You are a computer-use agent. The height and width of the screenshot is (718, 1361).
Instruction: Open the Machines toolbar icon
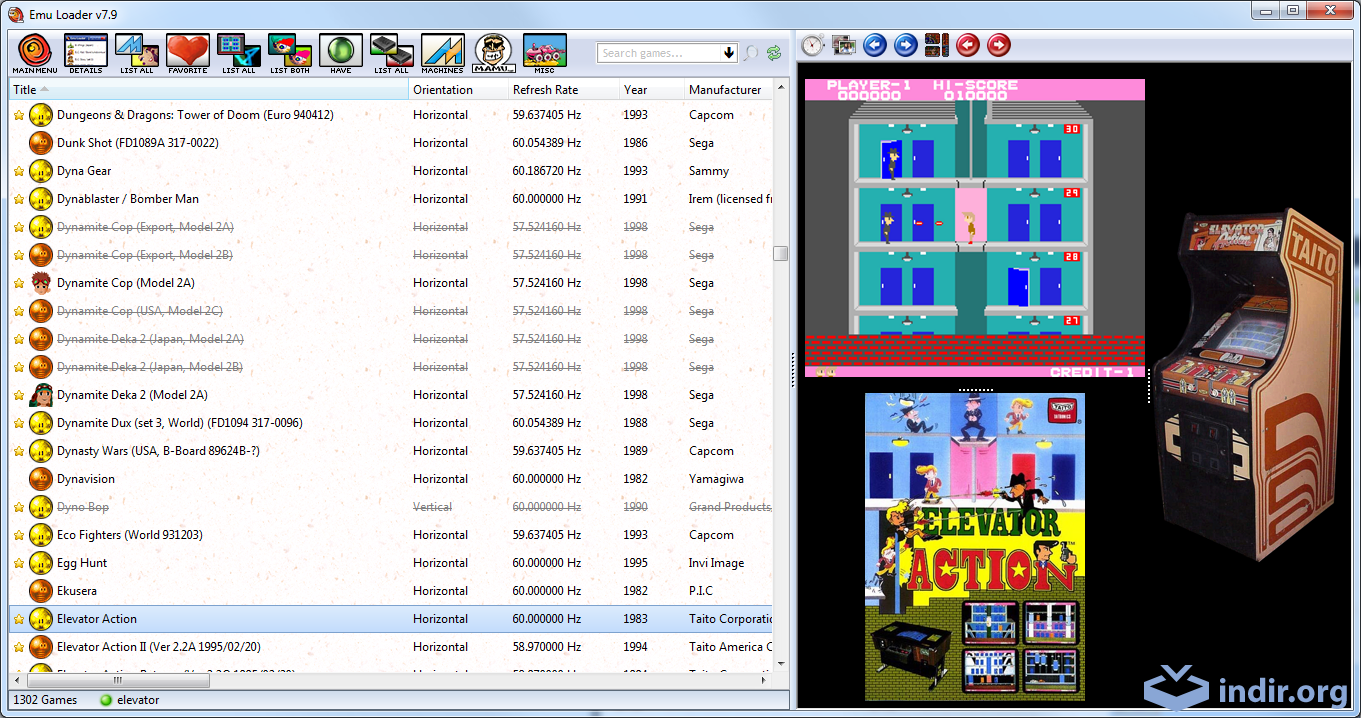[x=442, y=52]
